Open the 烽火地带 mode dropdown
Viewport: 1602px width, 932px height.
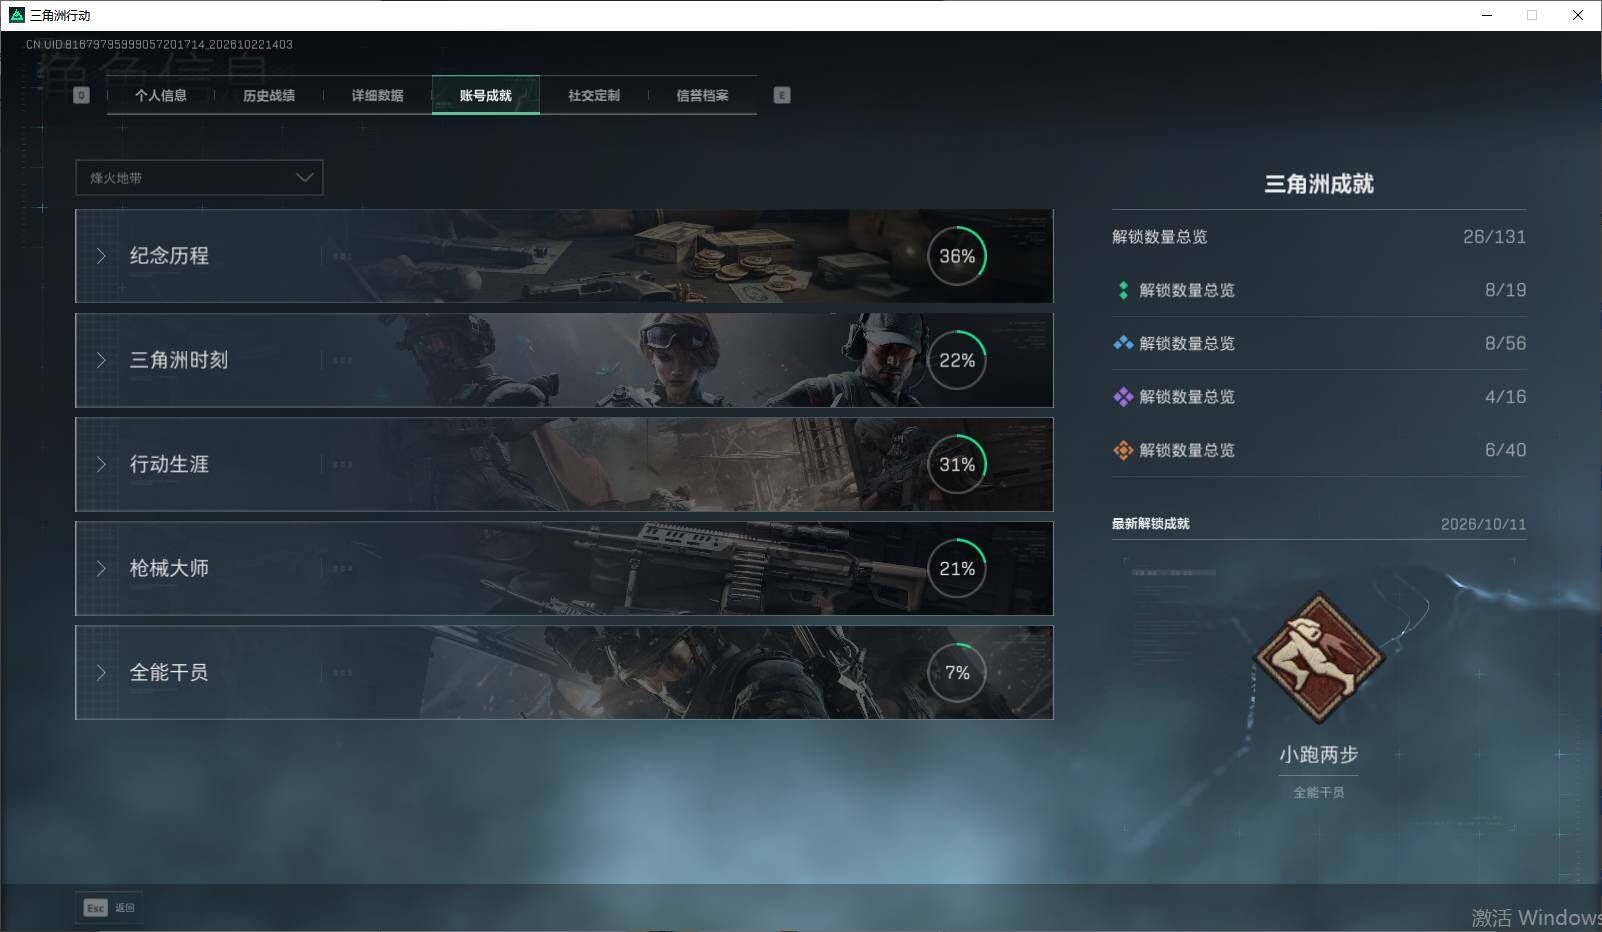click(199, 177)
